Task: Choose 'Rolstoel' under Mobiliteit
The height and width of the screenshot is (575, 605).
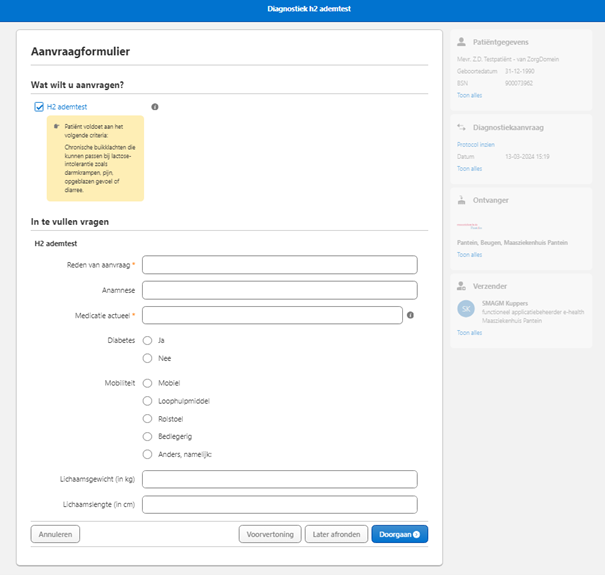Action: tap(148, 418)
